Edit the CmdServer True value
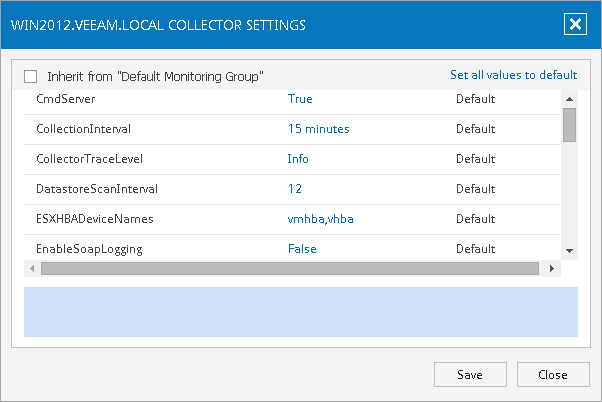 300,99
